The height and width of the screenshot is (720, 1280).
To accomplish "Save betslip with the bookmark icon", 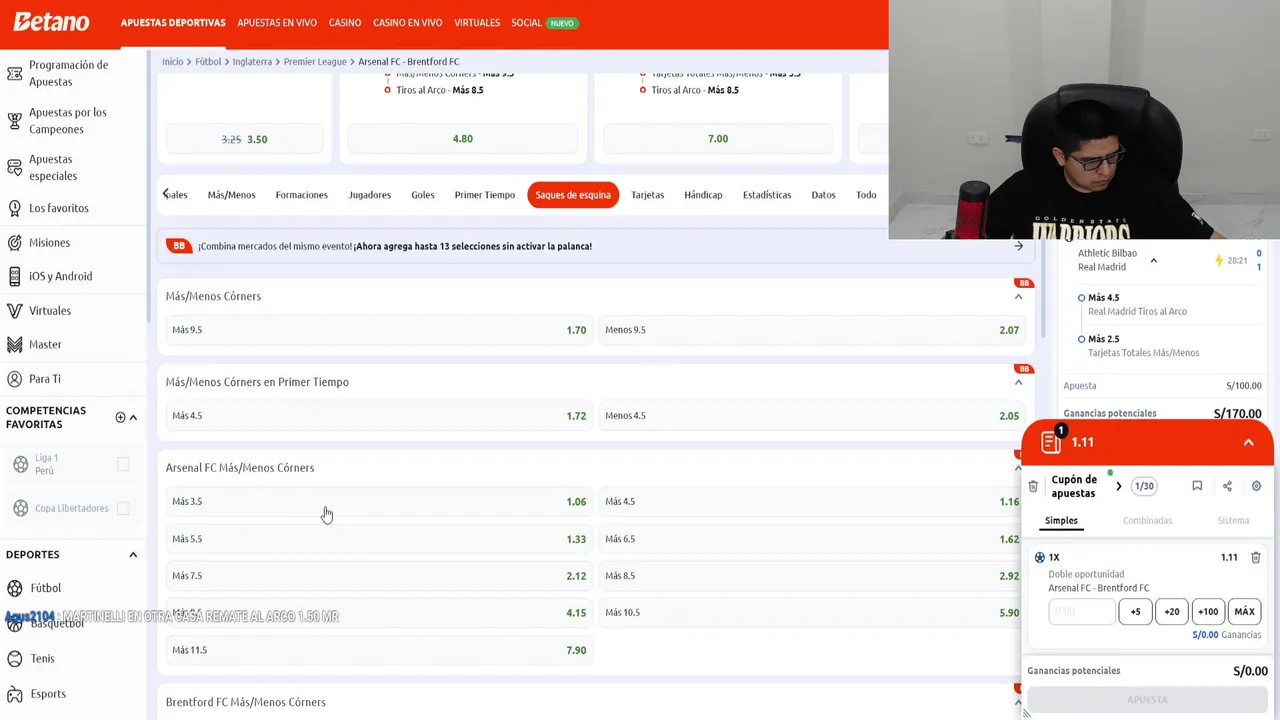I will (x=1197, y=486).
